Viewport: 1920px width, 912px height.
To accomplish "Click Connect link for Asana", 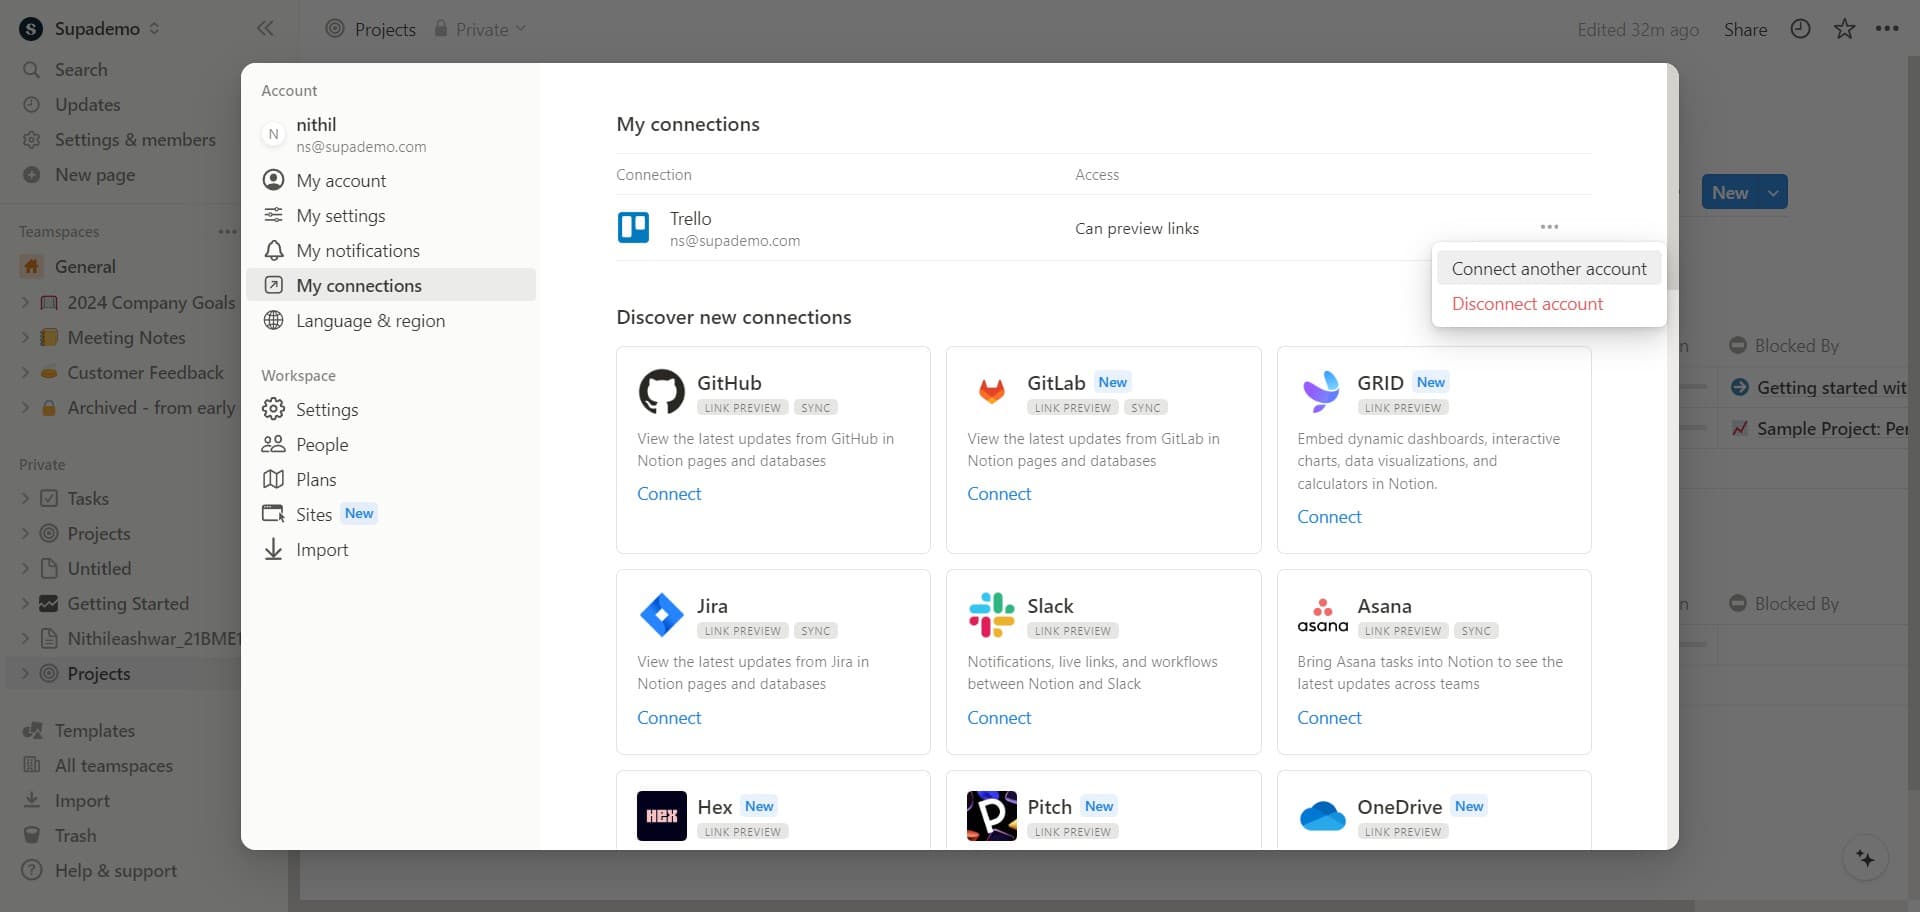I will coord(1328,718).
